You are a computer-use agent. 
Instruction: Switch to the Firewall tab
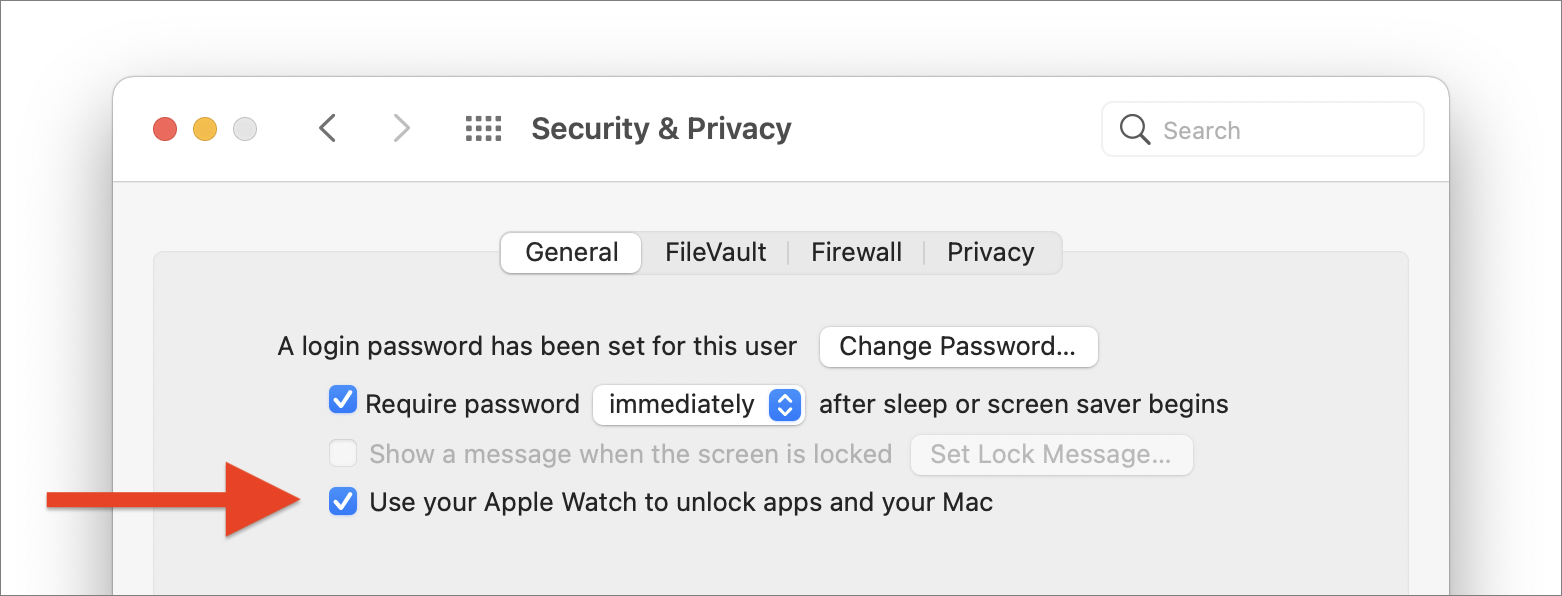(x=857, y=252)
